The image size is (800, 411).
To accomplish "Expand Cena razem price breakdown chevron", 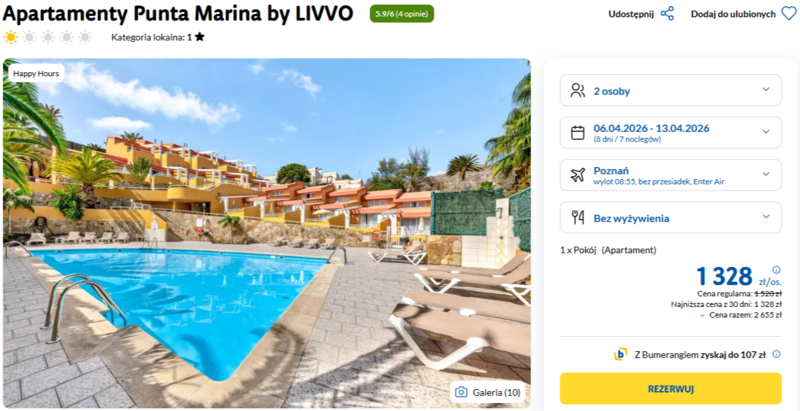I will point(703,315).
